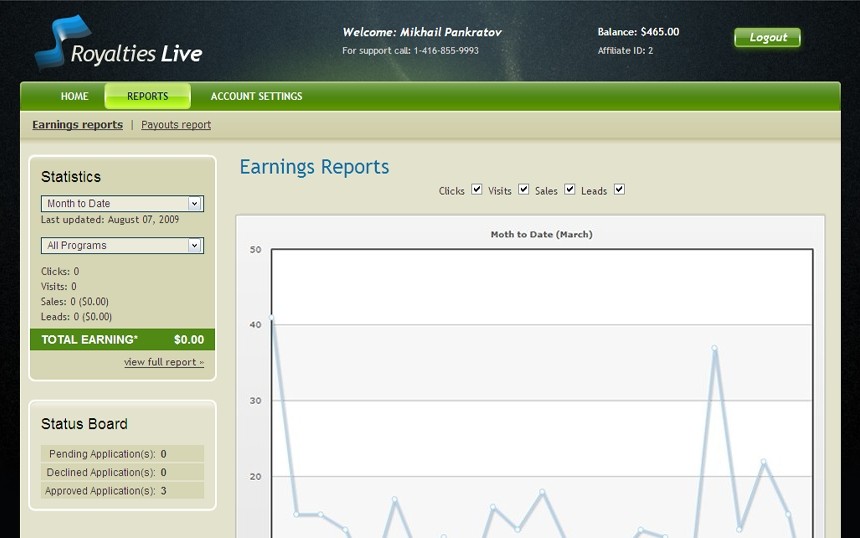Click the y-axis label 40
860x538 pixels.
(x=256, y=325)
